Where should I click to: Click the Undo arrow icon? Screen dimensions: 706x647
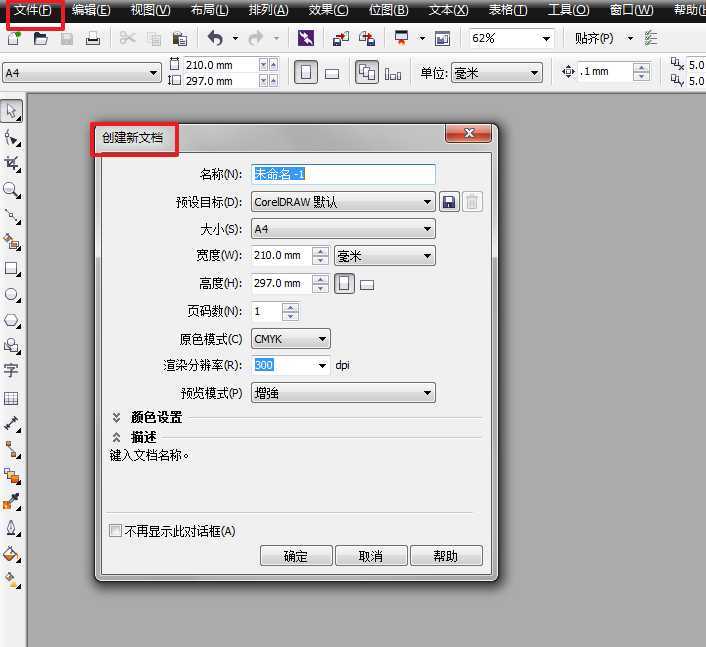[x=215, y=38]
